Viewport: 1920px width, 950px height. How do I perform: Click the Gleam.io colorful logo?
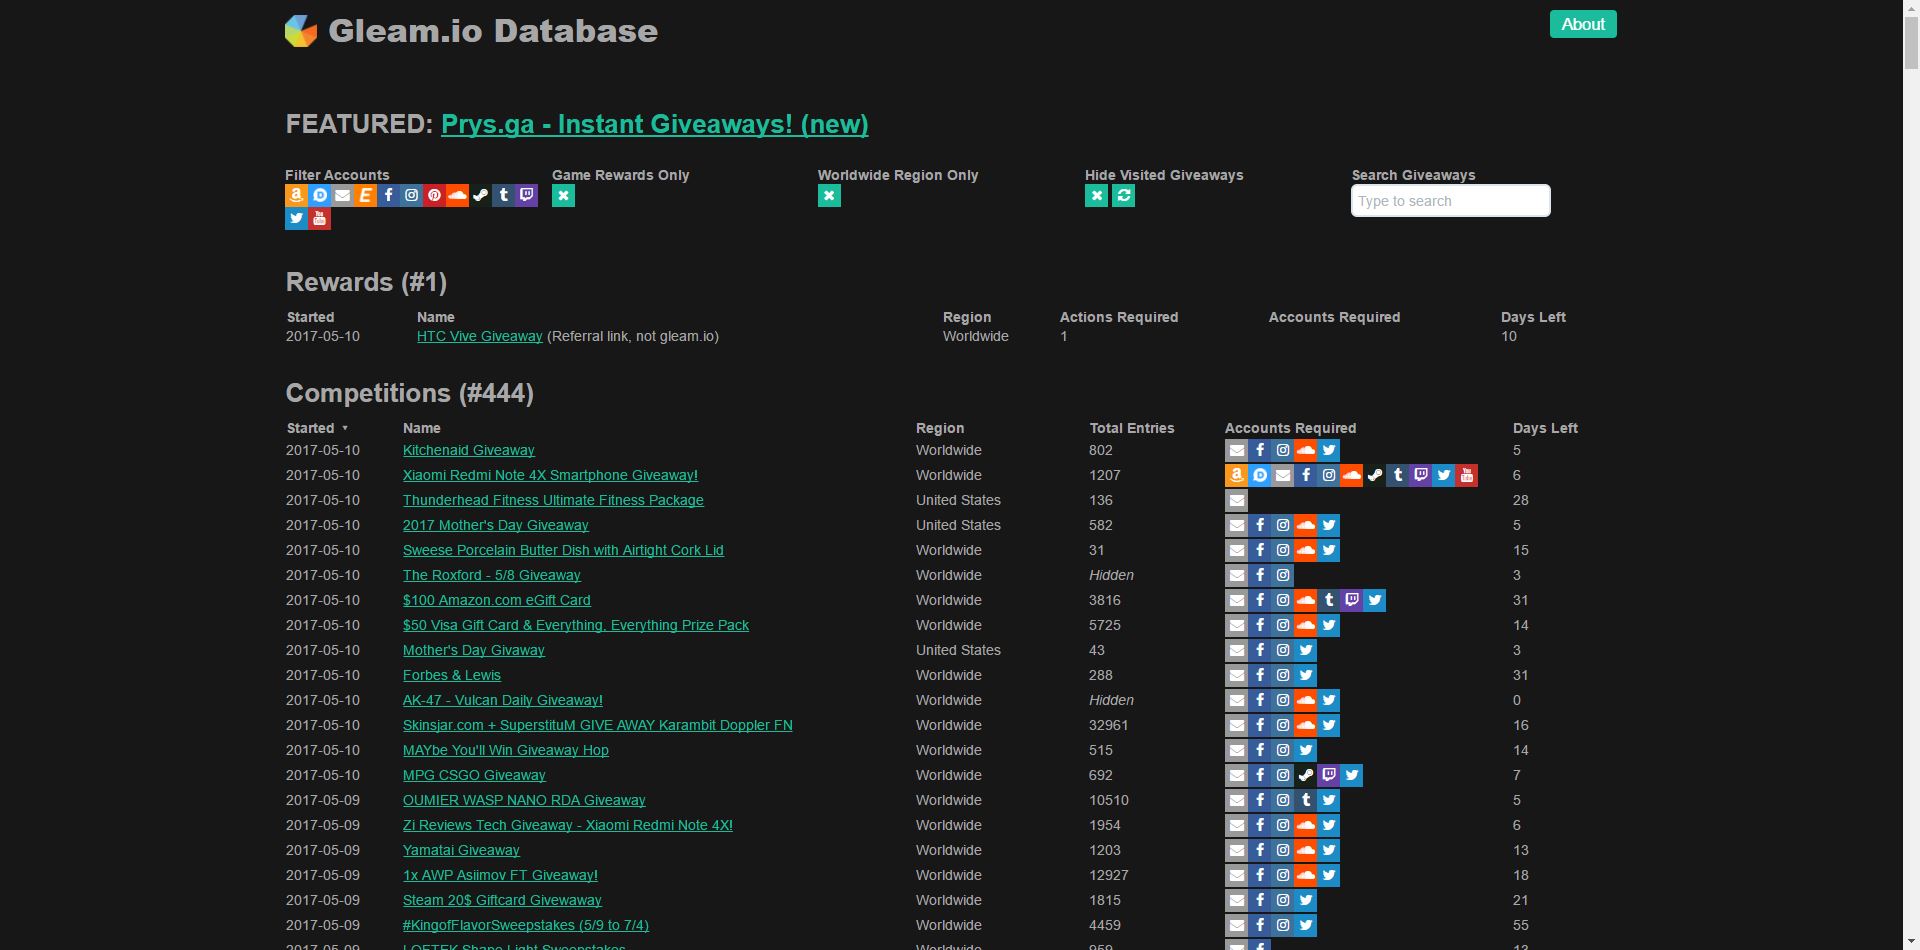pos(301,31)
